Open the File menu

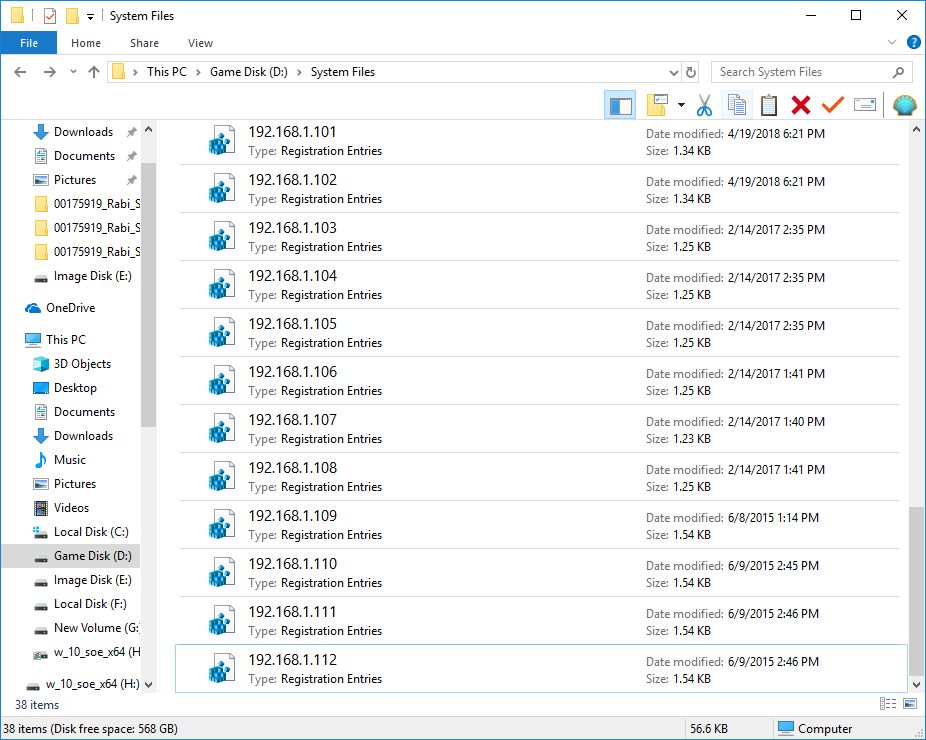tap(29, 43)
